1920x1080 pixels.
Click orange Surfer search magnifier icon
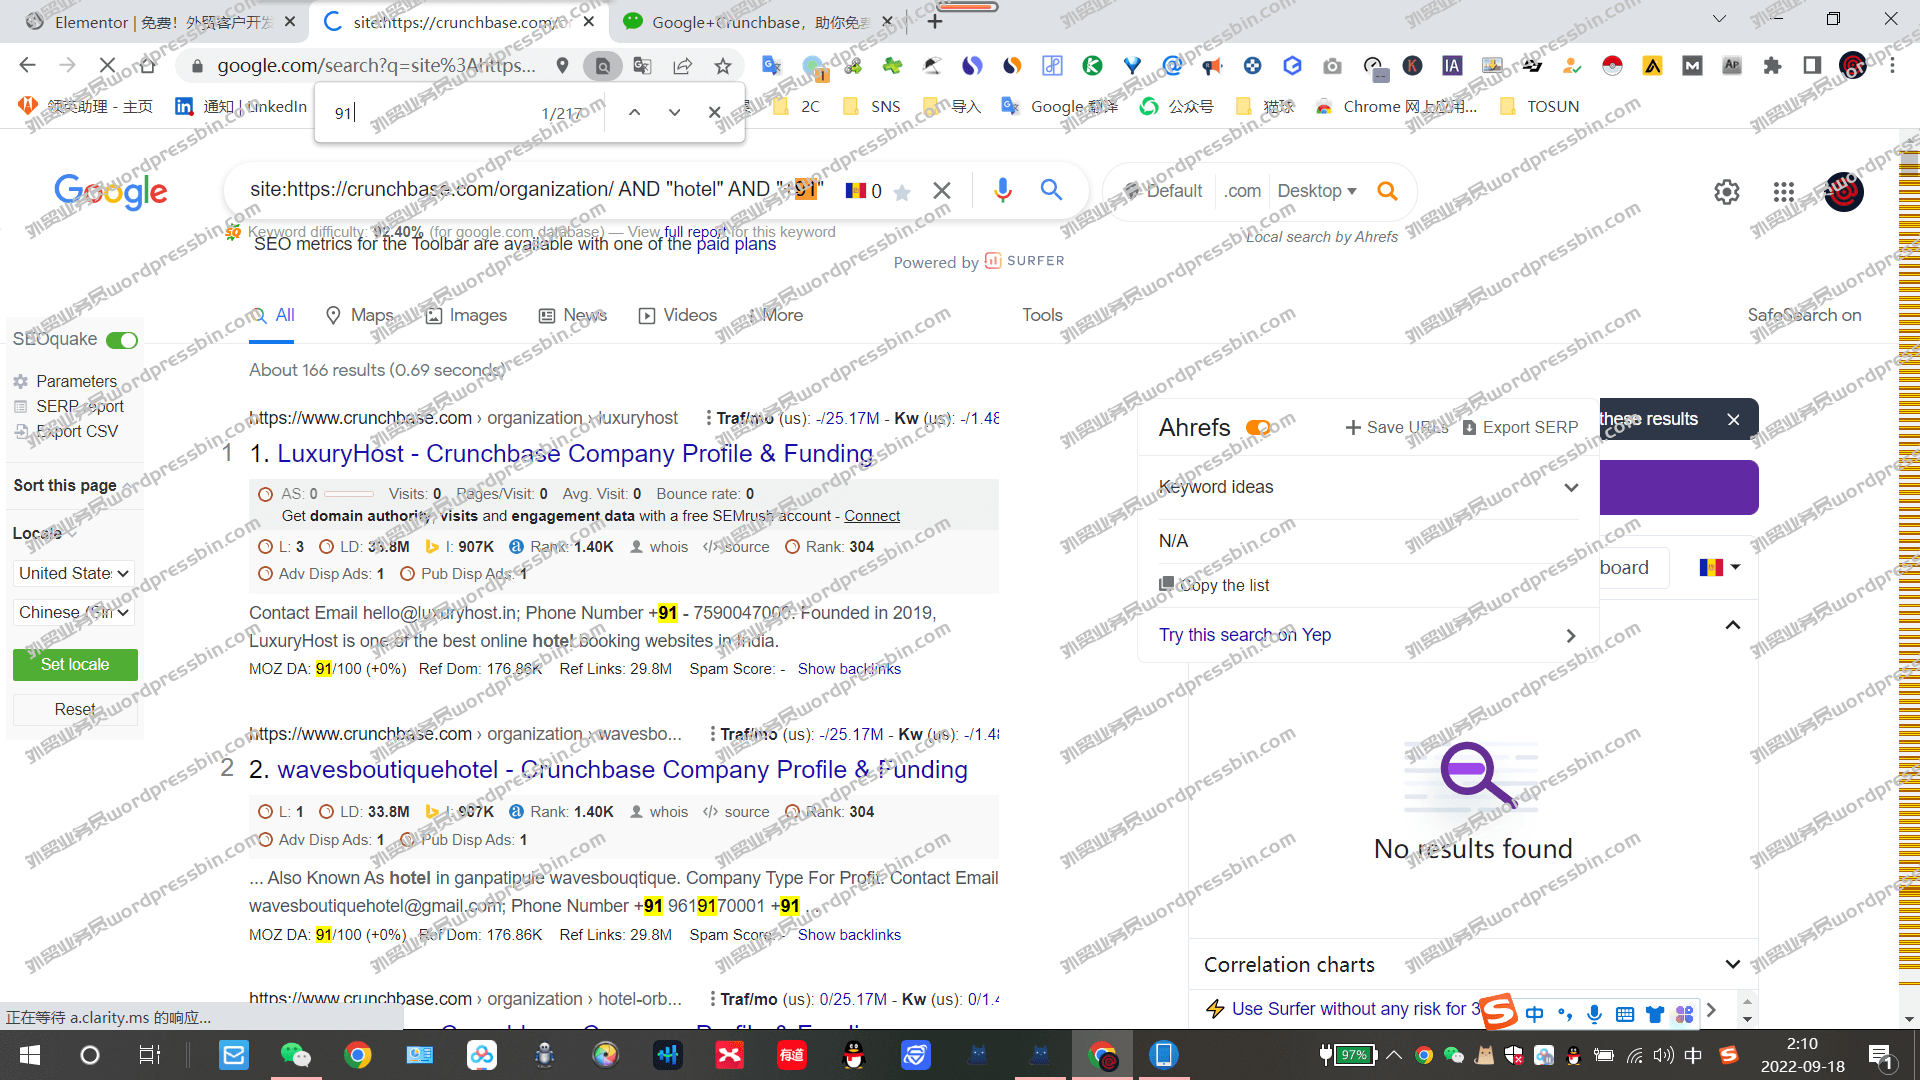tap(1387, 191)
